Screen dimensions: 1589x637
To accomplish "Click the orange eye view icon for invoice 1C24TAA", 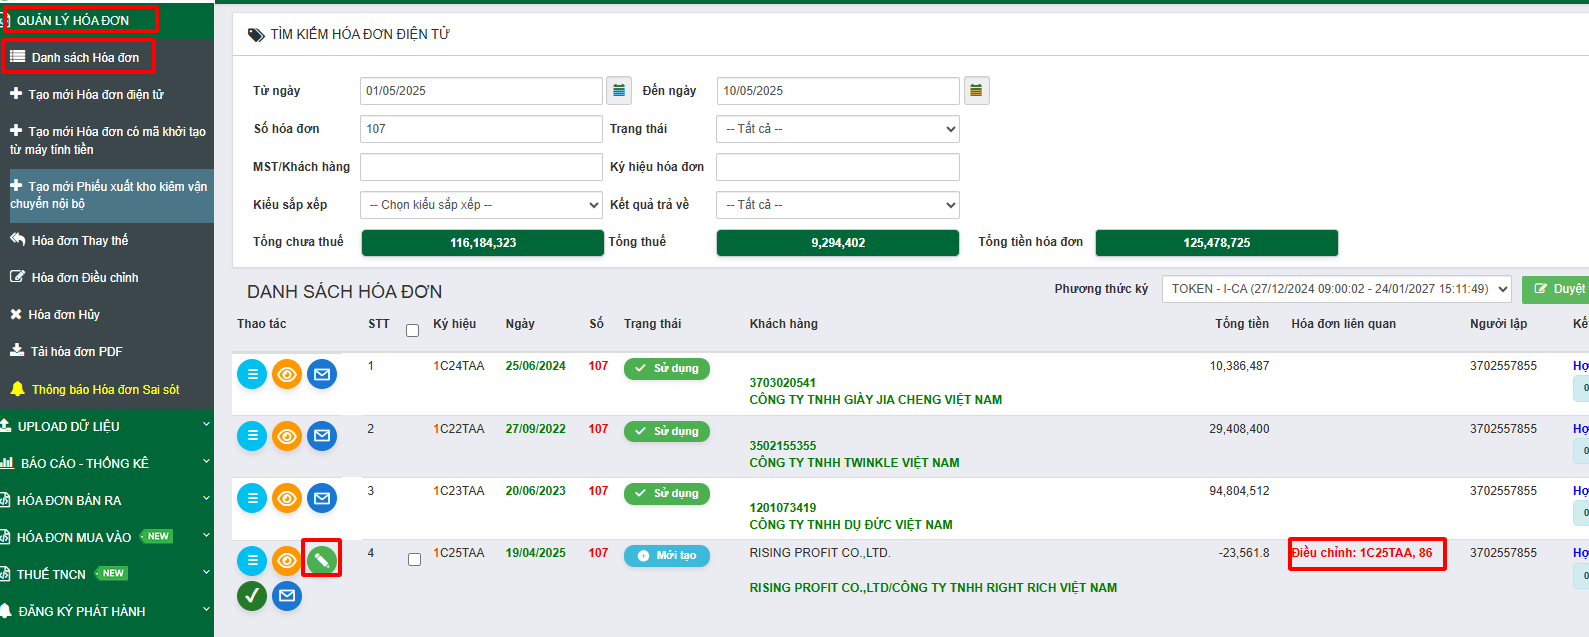I will pyautogui.click(x=287, y=374).
